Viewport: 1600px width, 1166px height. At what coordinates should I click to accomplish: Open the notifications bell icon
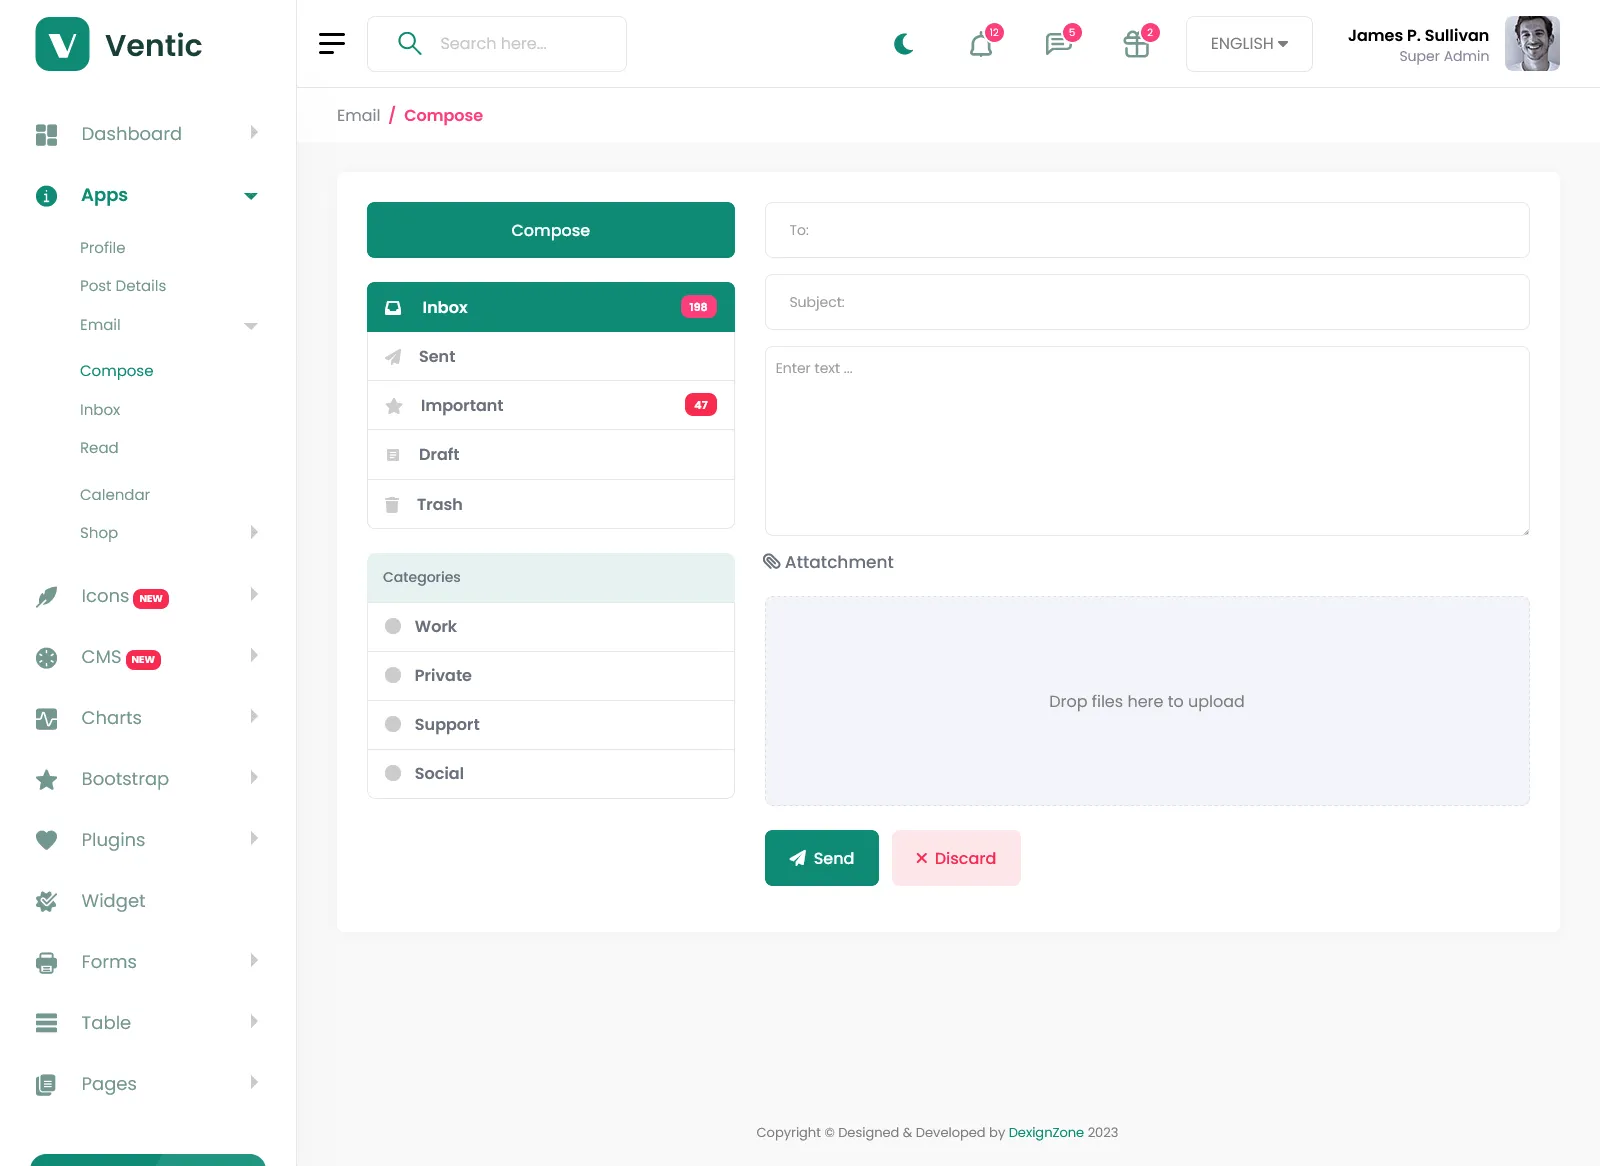coord(982,44)
